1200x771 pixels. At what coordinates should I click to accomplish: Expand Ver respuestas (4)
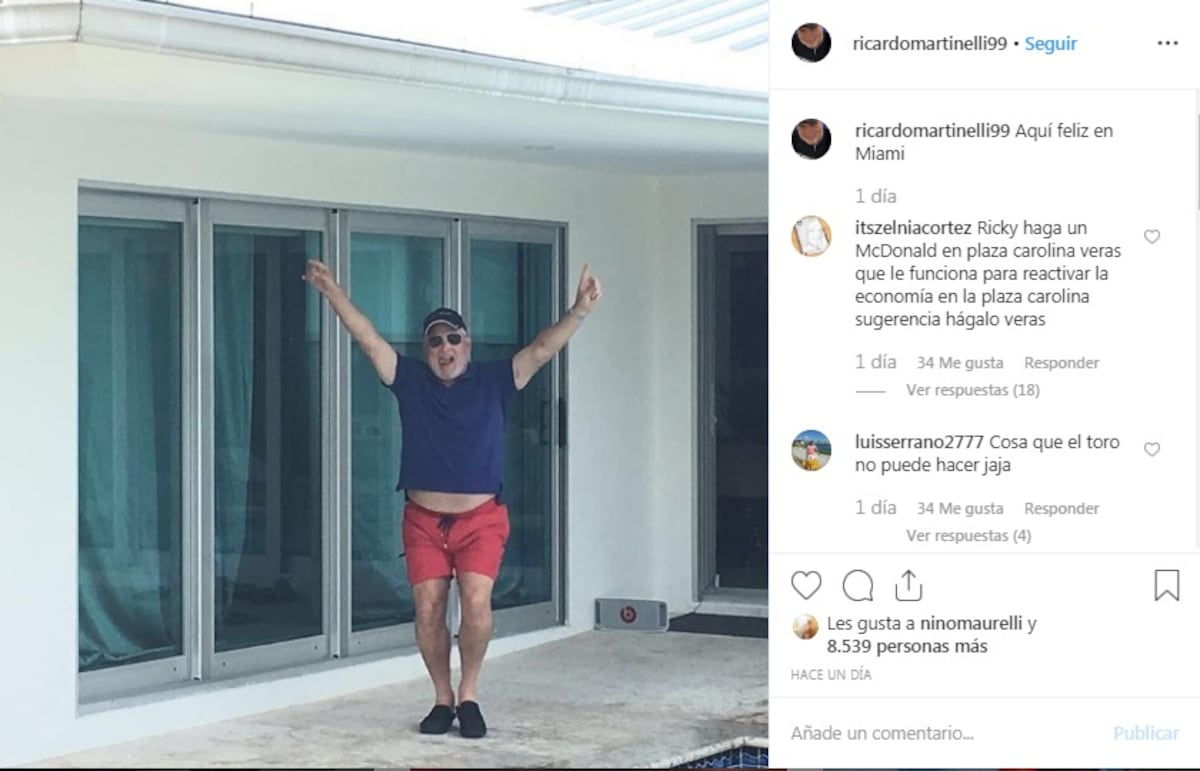[x=968, y=536]
